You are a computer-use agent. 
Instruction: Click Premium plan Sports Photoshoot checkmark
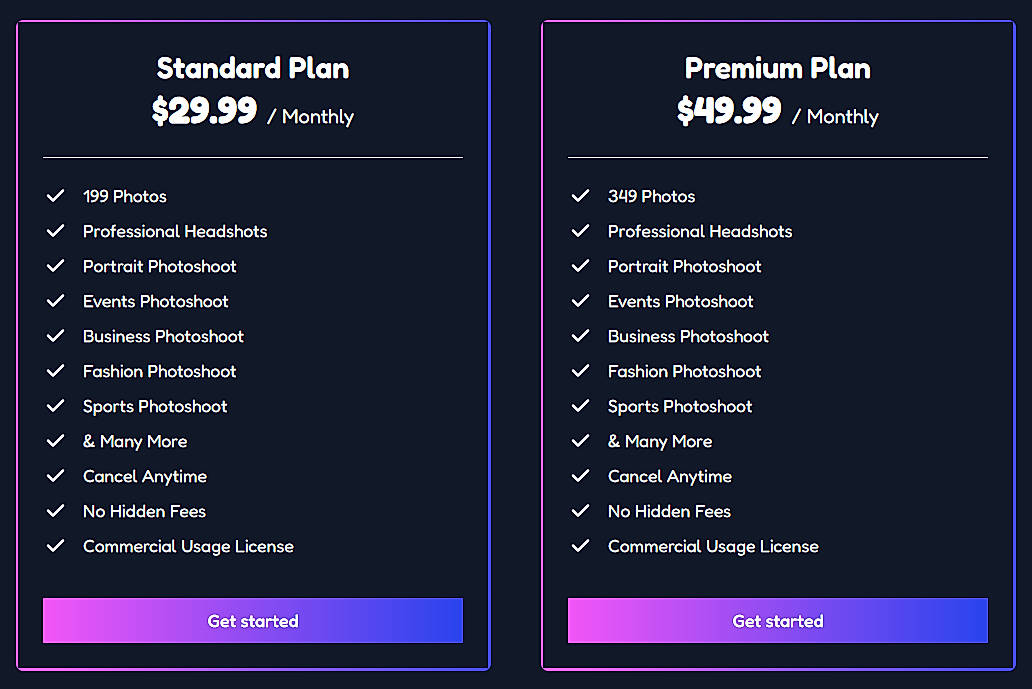tap(580, 406)
